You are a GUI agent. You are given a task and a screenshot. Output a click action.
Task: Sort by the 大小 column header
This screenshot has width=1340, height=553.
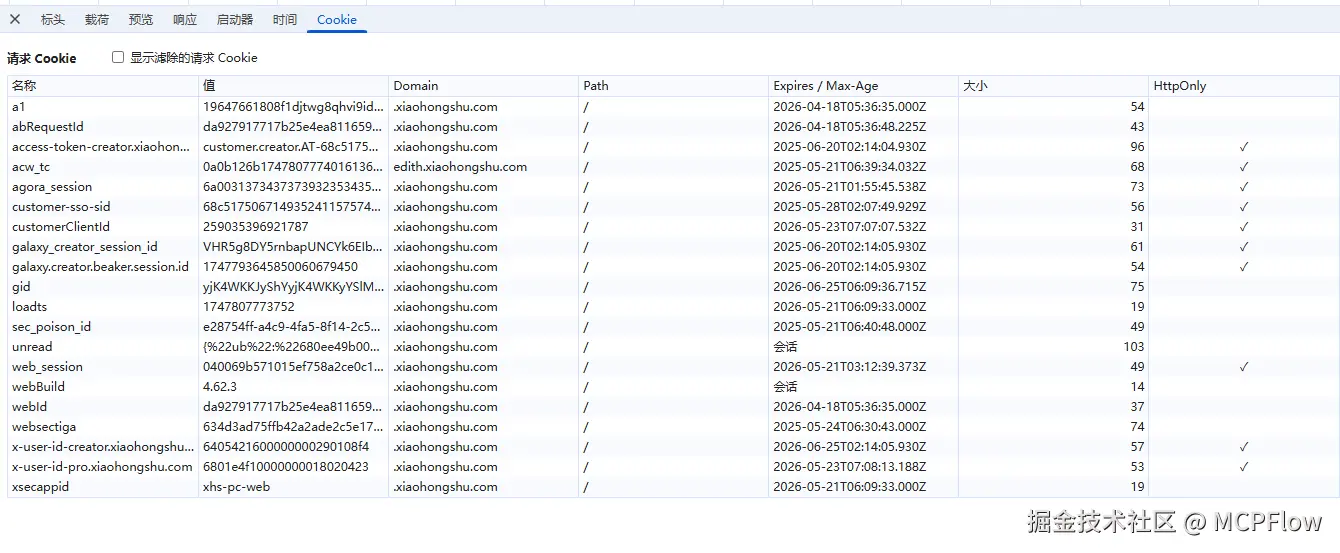point(1053,86)
